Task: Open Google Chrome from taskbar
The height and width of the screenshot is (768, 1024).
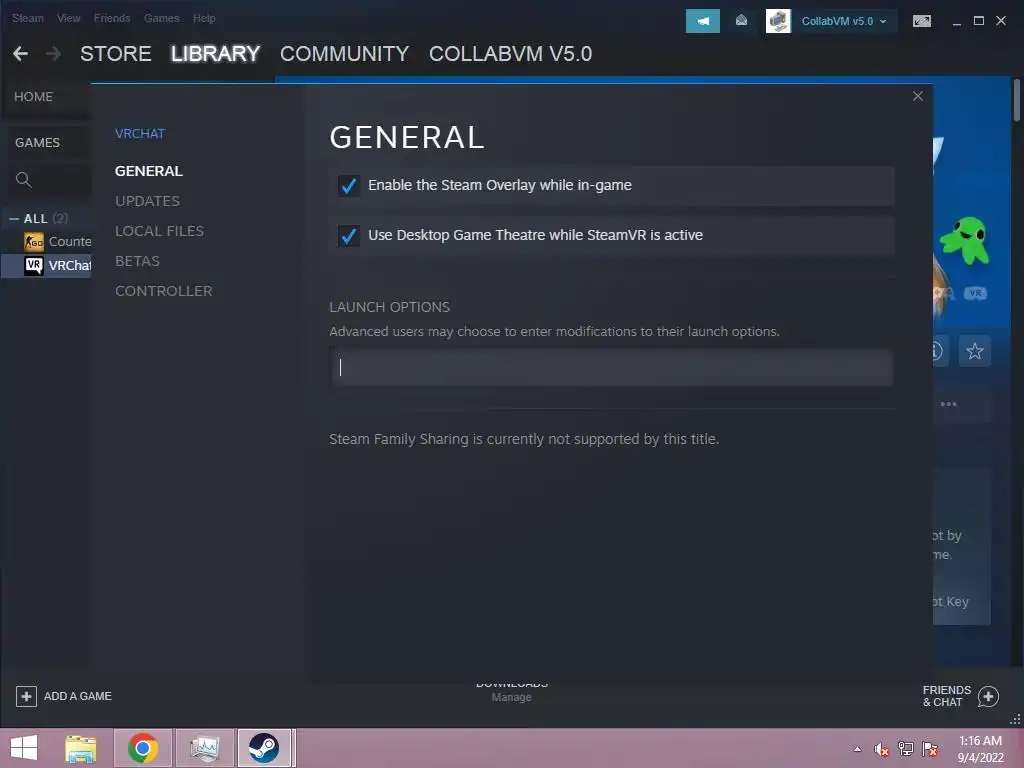Action: [x=142, y=748]
